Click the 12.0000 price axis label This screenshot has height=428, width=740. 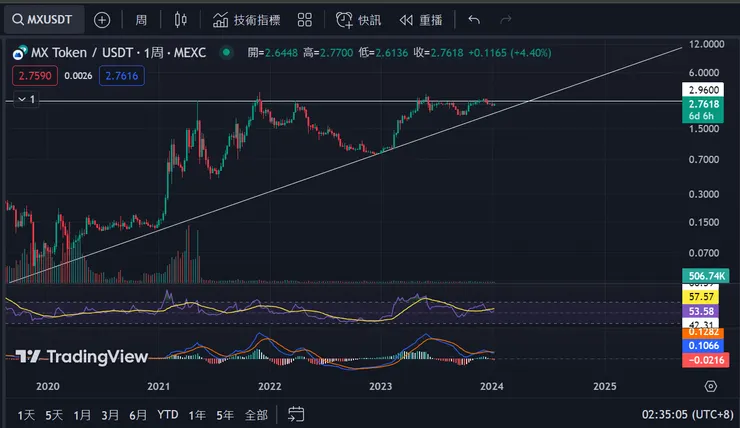[x=706, y=44]
